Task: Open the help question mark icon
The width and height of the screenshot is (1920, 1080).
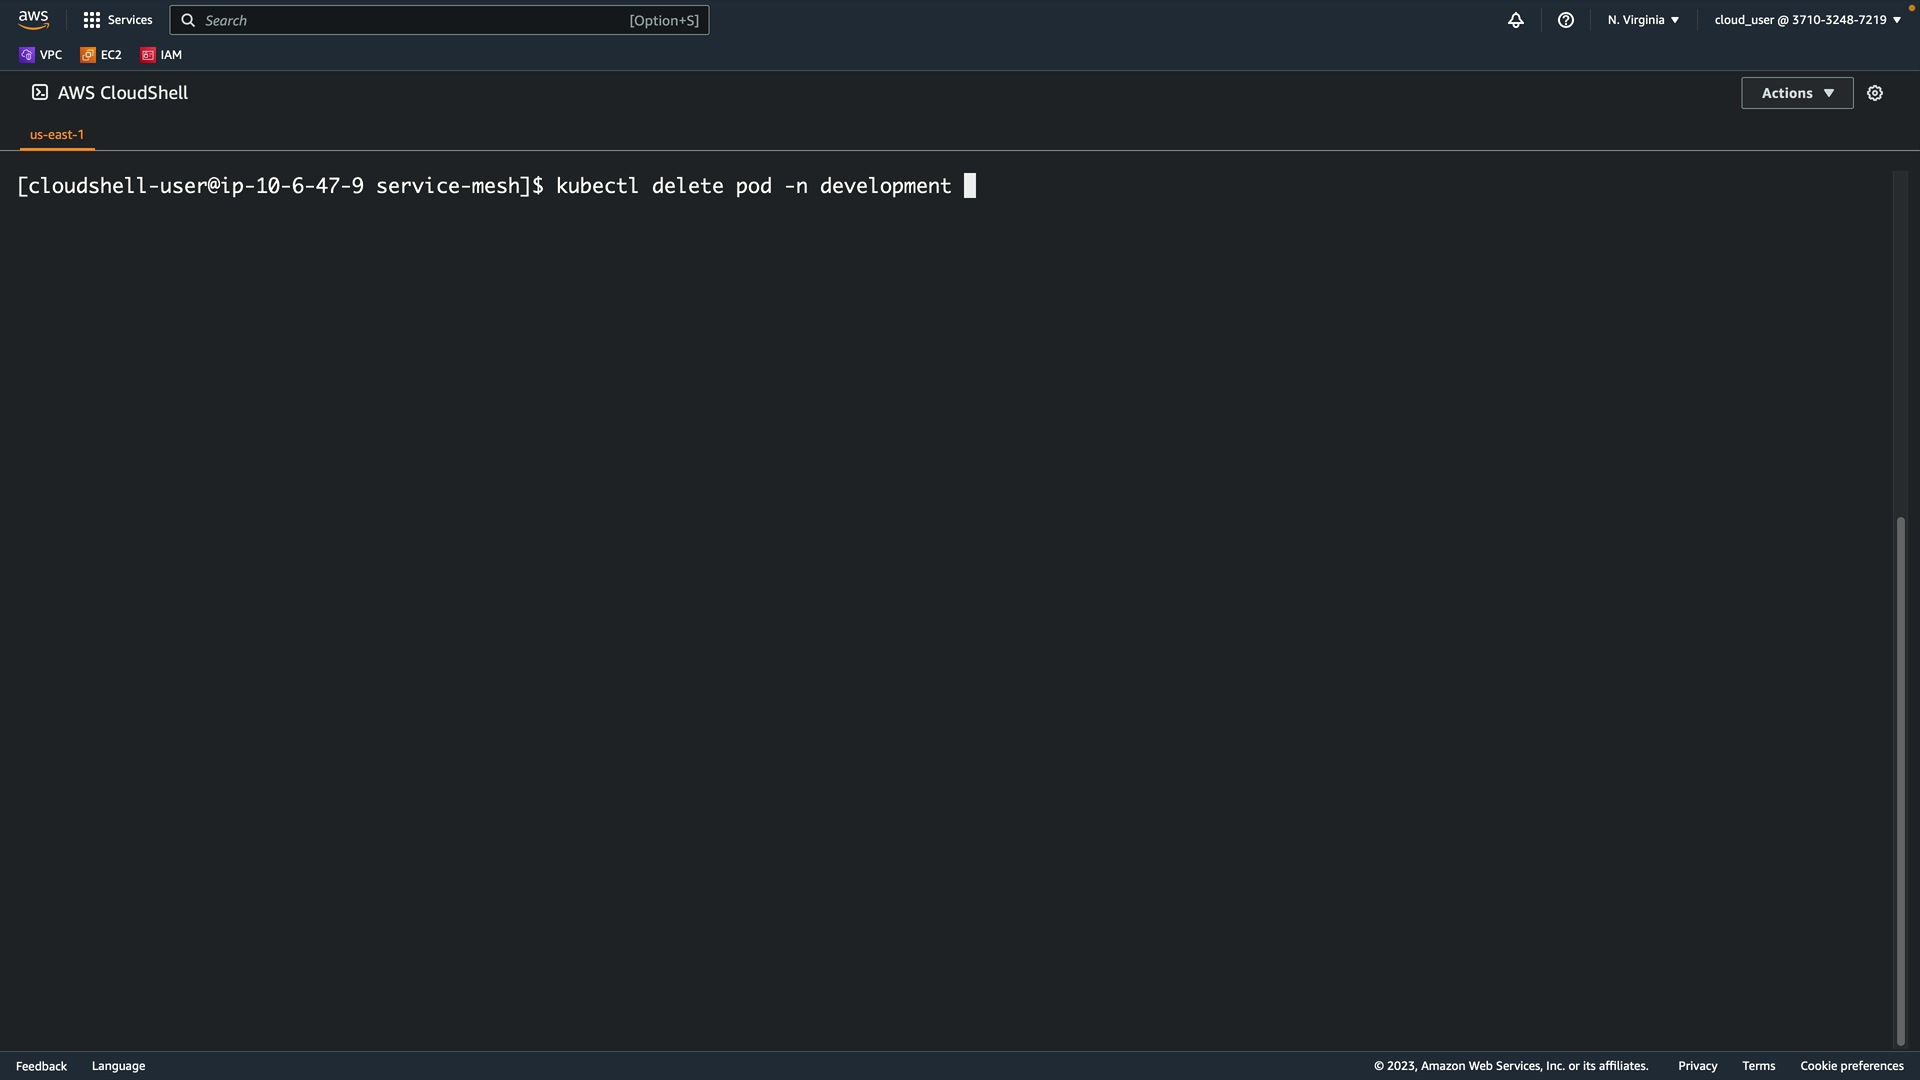Action: click(x=1566, y=20)
